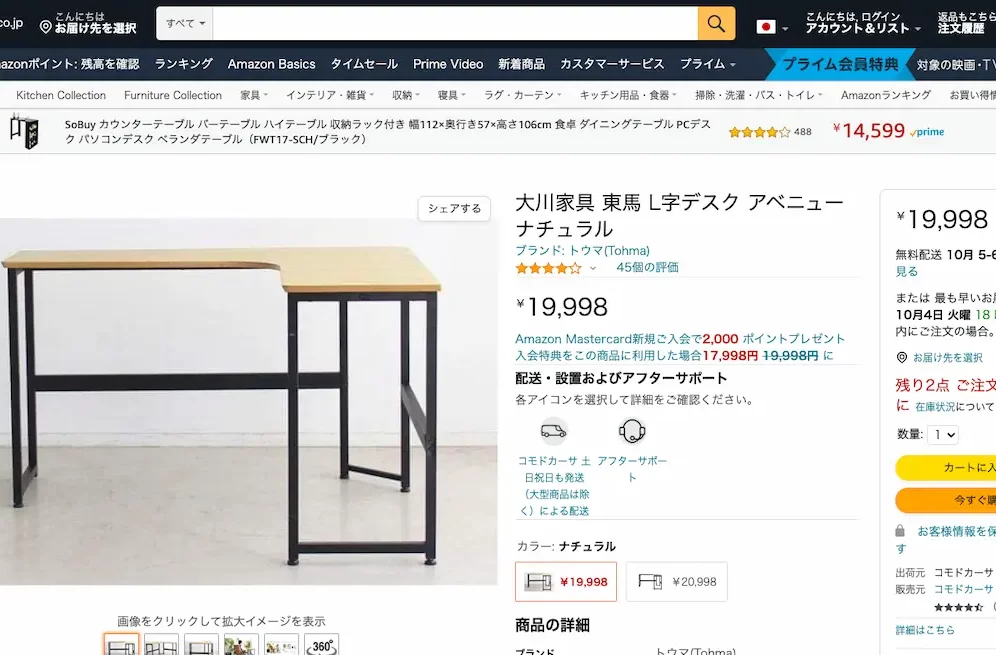Expand the 家具 category menu
996x655 pixels.
tap(254, 95)
